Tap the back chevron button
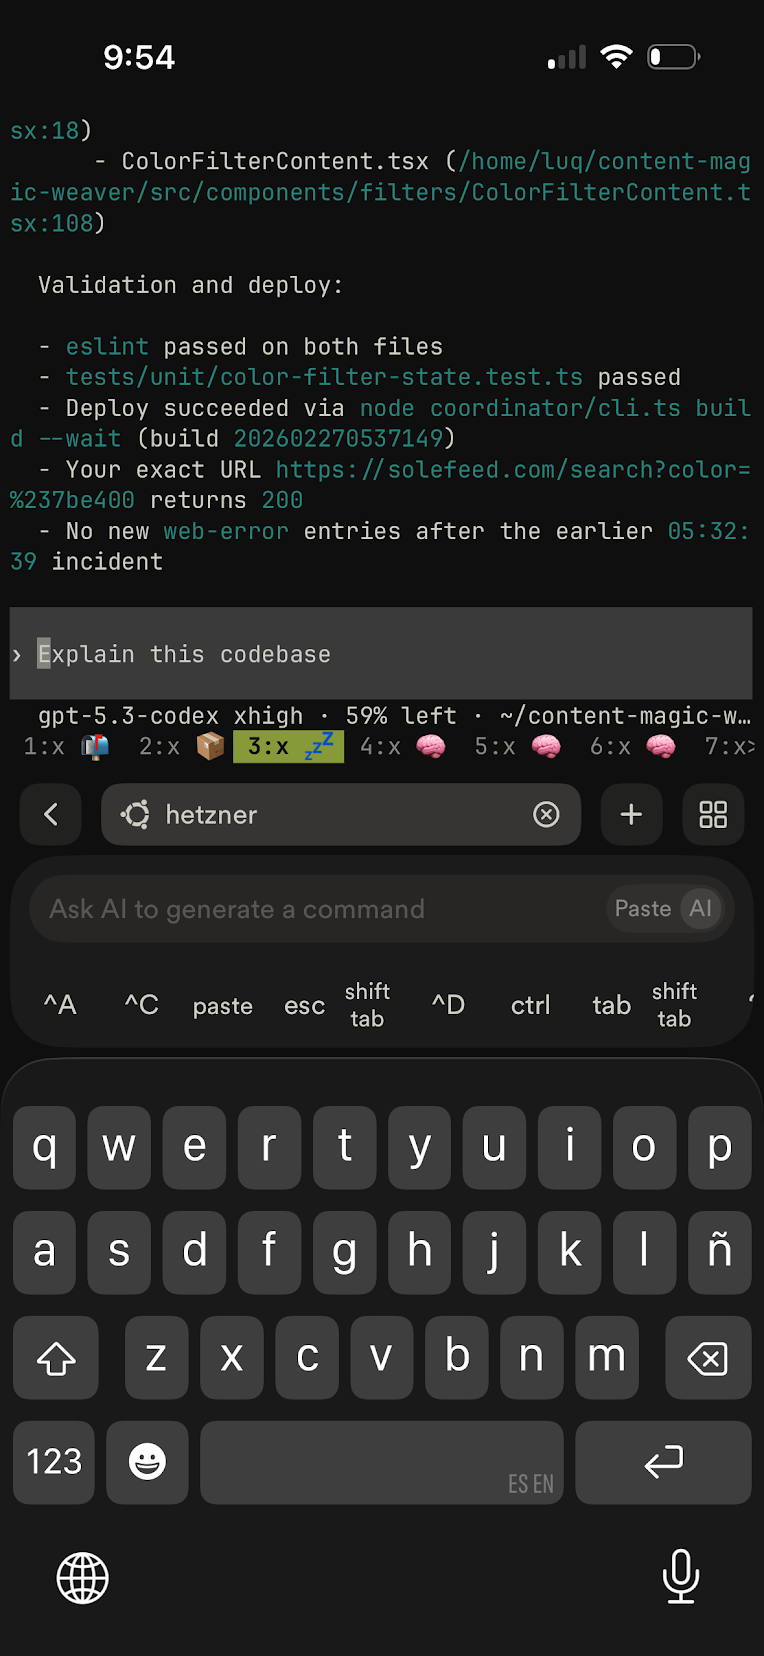Image resolution: width=764 pixels, height=1656 pixels. coord(51,815)
